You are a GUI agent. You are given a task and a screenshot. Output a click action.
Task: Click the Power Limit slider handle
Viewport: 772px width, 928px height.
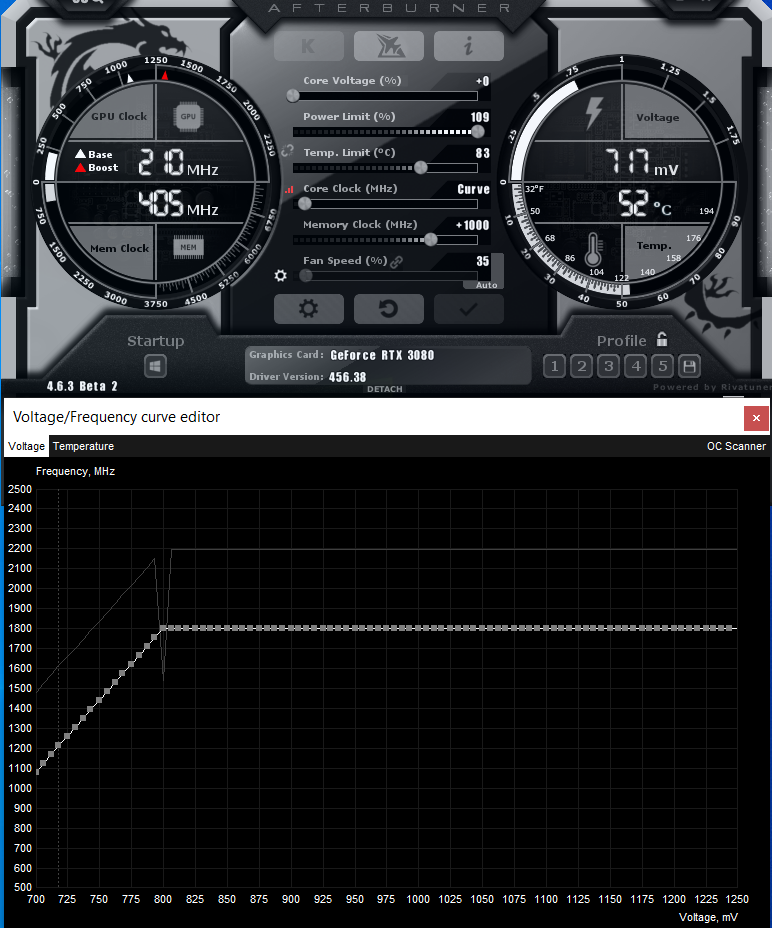coord(477,131)
